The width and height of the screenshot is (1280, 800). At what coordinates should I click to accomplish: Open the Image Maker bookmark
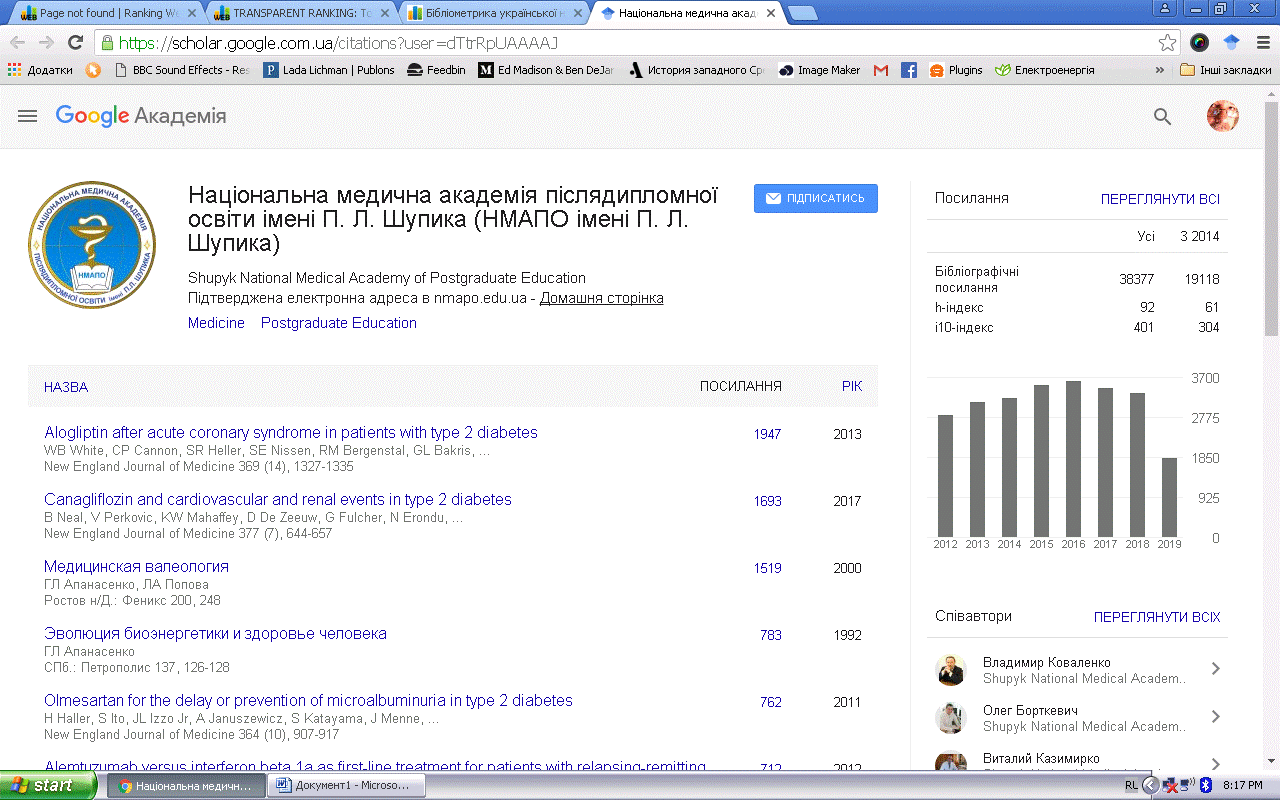coord(820,70)
